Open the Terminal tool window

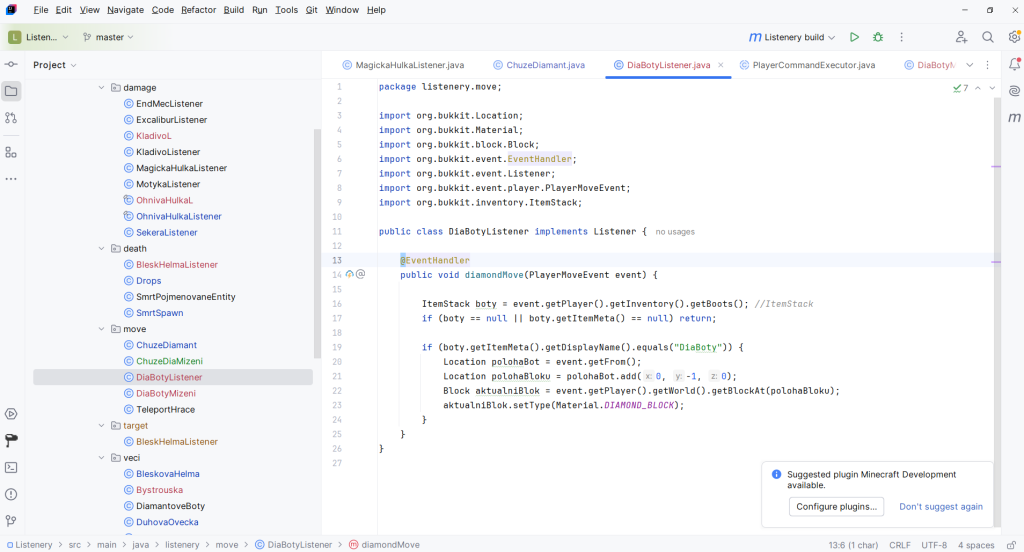tap(11, 468)
